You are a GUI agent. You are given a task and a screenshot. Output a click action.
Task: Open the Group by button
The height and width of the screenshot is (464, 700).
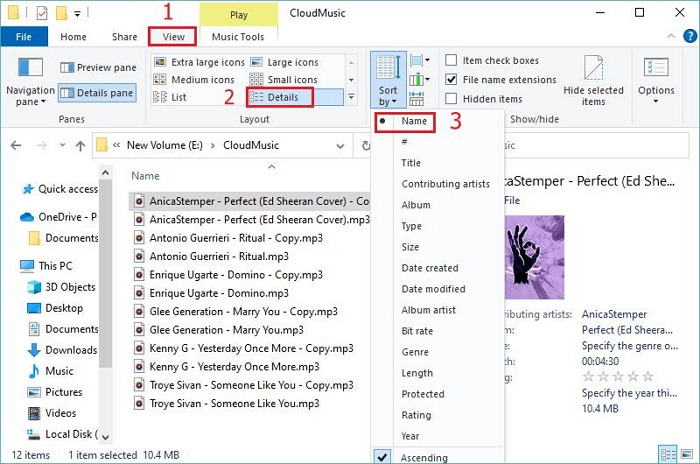pos(420,60)
